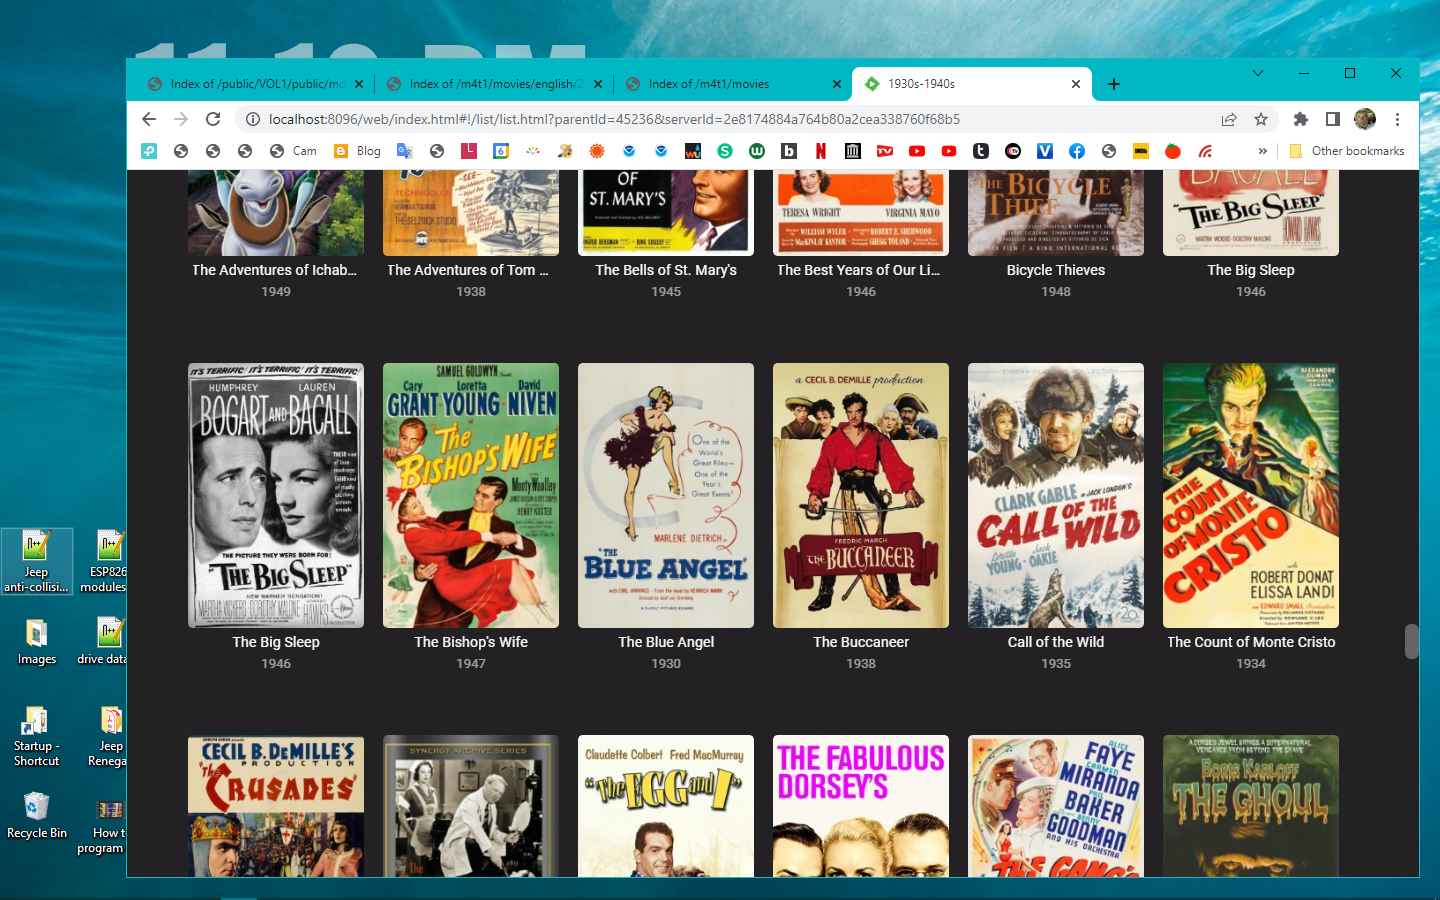Open the blue V bookmark

(1045, 151)
